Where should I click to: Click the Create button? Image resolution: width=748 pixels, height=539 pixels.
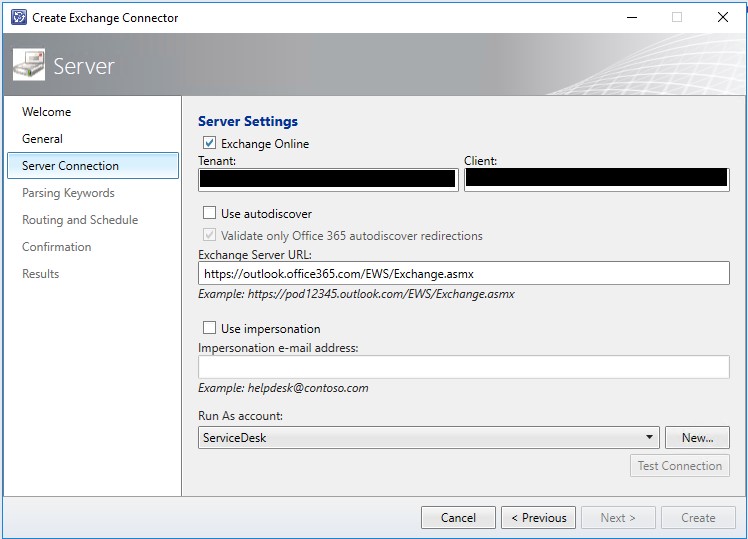[698, 518]
